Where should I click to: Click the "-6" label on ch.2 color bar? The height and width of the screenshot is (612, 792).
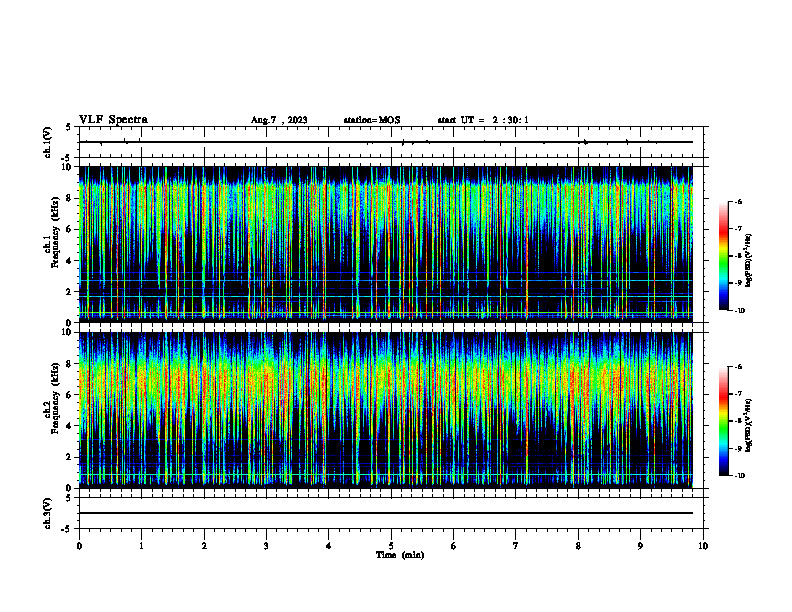click(x=738, y=367)
